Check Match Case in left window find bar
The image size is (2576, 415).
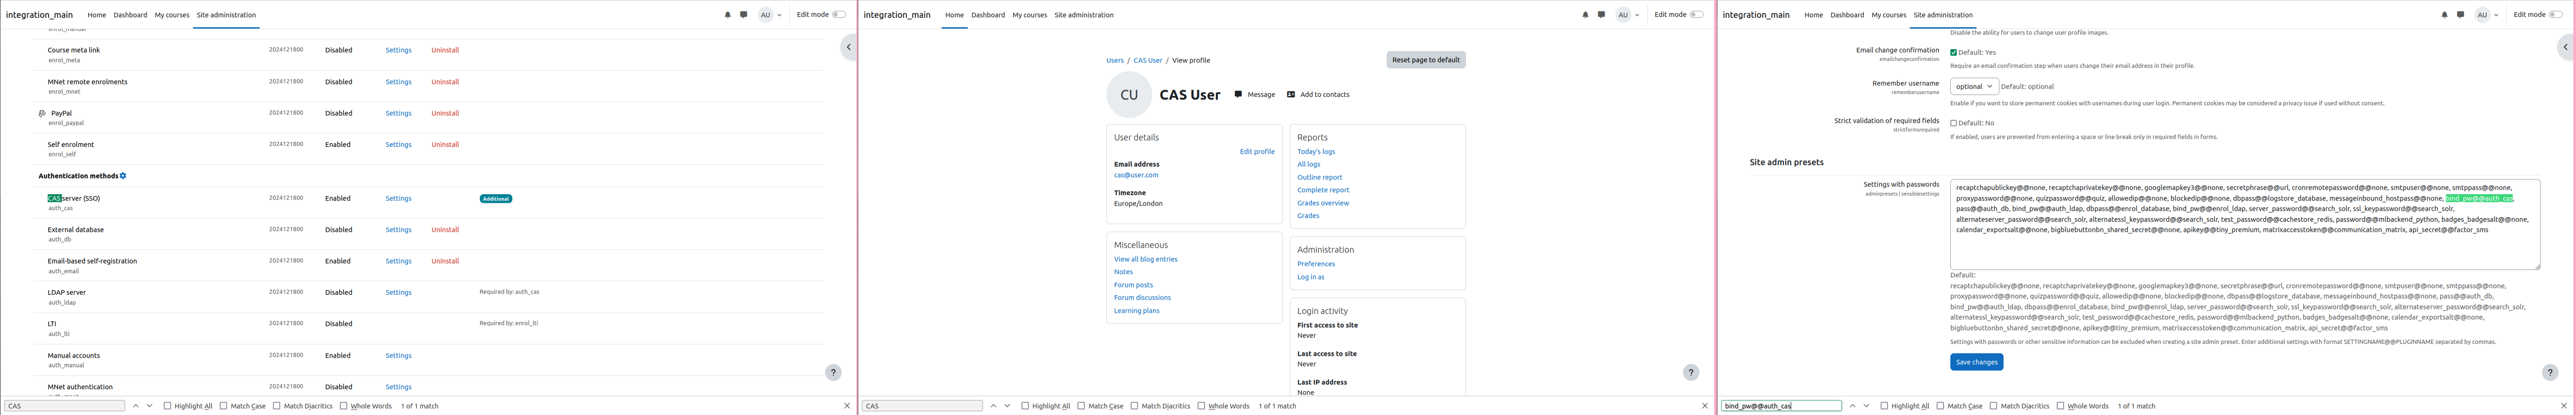tap(223, 406)
